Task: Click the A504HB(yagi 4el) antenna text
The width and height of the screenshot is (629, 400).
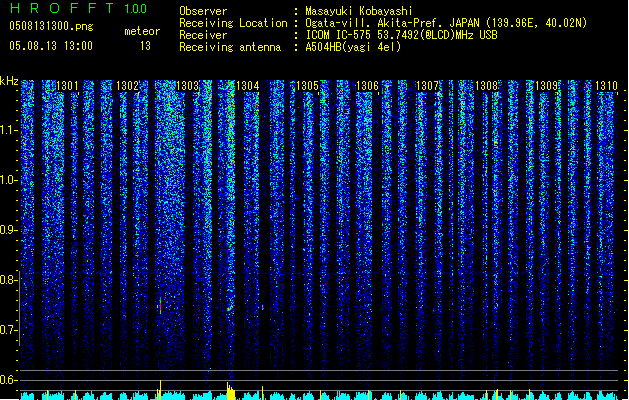Action: coord(353,47)
